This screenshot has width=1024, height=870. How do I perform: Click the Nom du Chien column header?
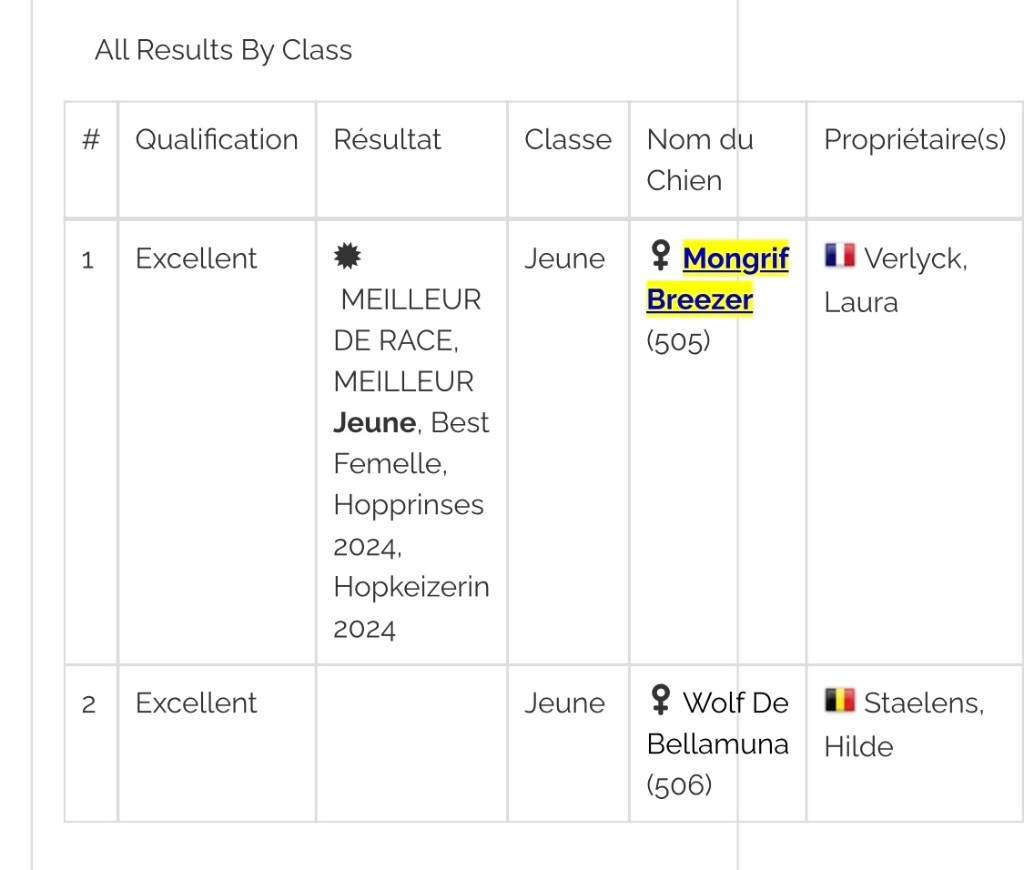tap(699, 159)
